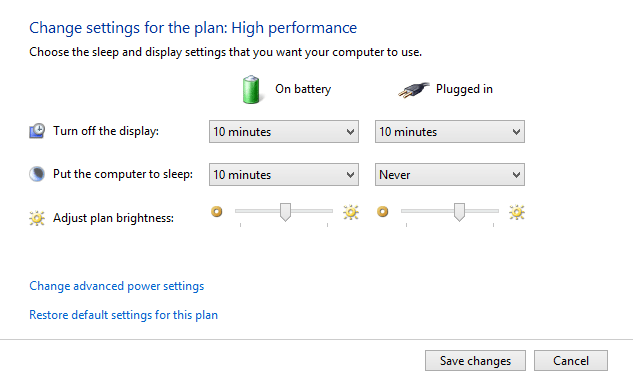Image resolution: width=633 pixels, height=388 pixels.
Task: Click the sleep moon icon
Action: click(x=37, y=174)
